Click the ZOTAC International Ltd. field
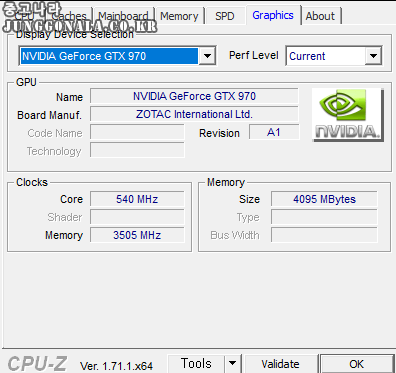Viewport: 396px width, 373px height. (x=194, y=114)
